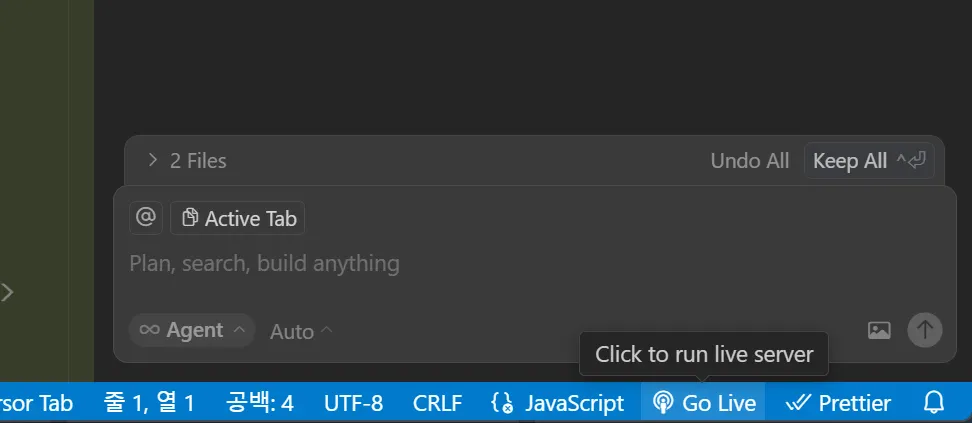This screenshot has height=423, width=972.
Task: Click the image attachment icon
Action: coord(879,330)
